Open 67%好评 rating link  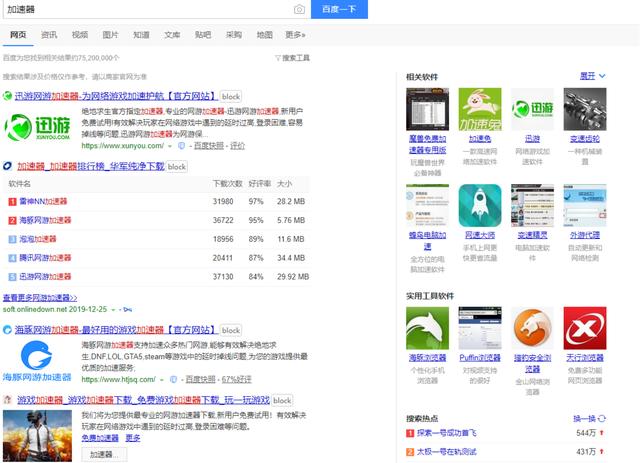coord(236,379)
